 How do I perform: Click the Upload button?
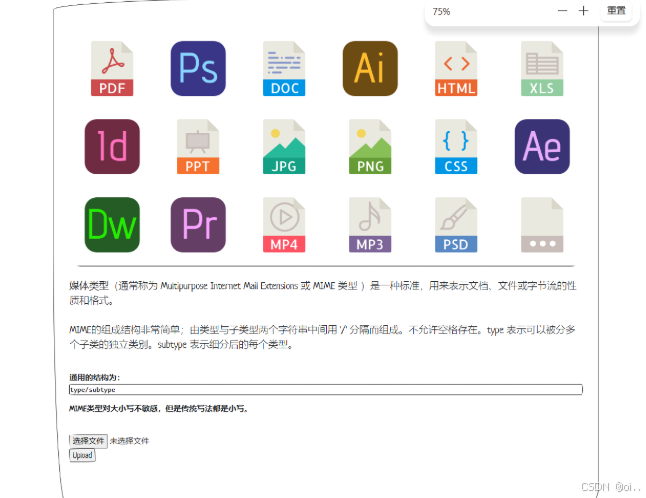click(x=82, y=455)
